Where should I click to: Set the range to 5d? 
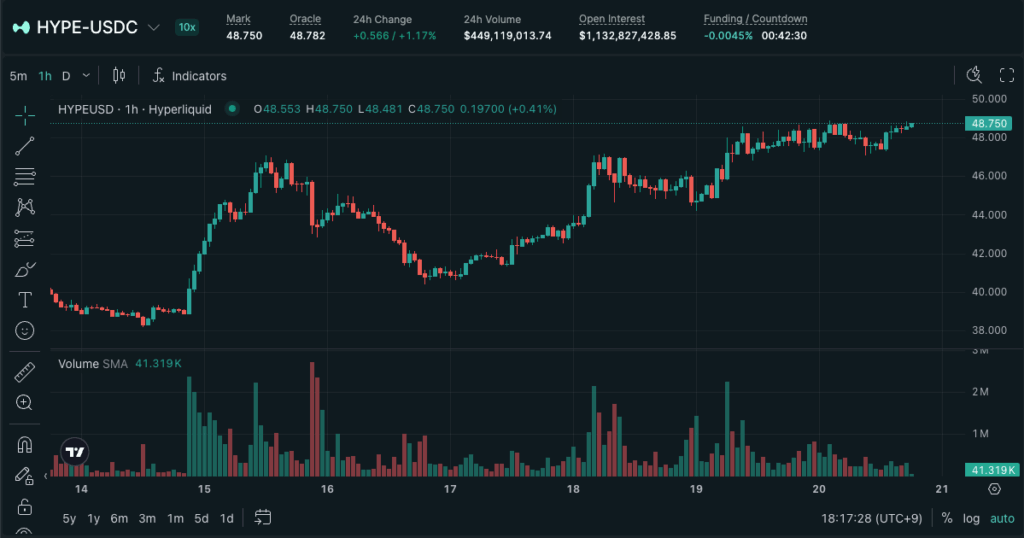(201, 518)
